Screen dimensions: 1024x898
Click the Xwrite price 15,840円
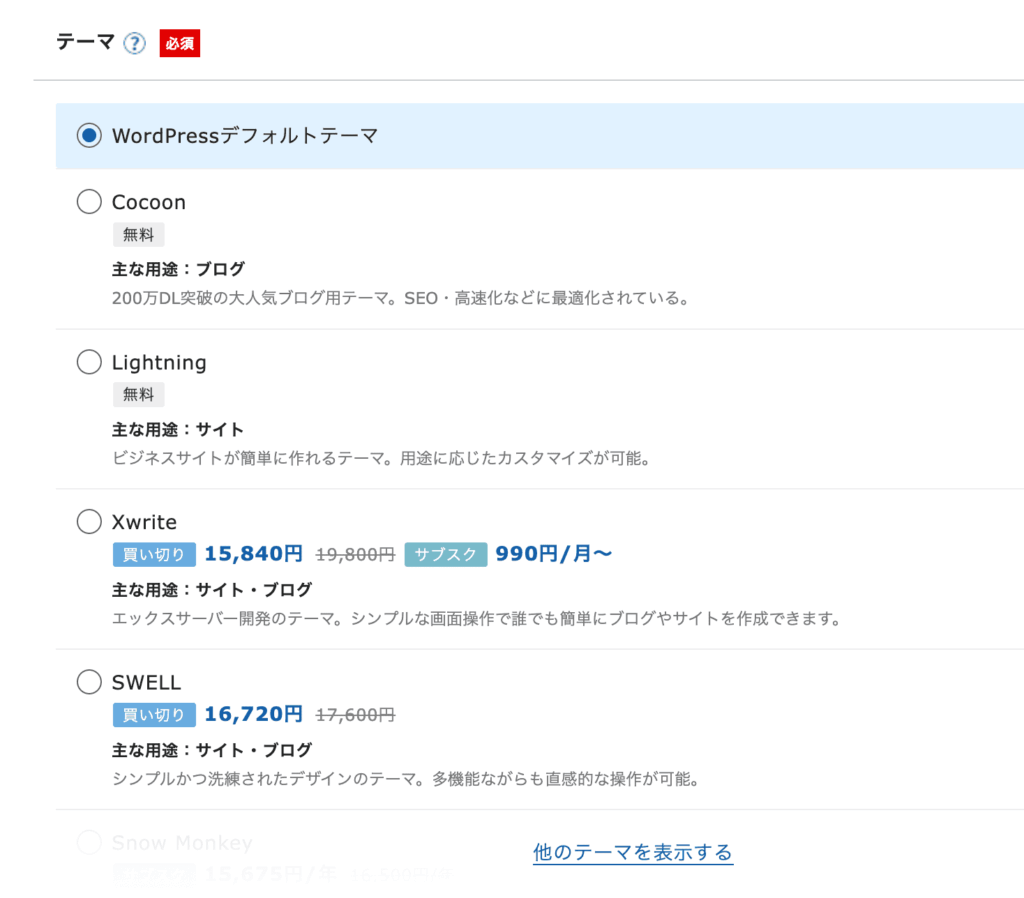click(x=254, y=553)
